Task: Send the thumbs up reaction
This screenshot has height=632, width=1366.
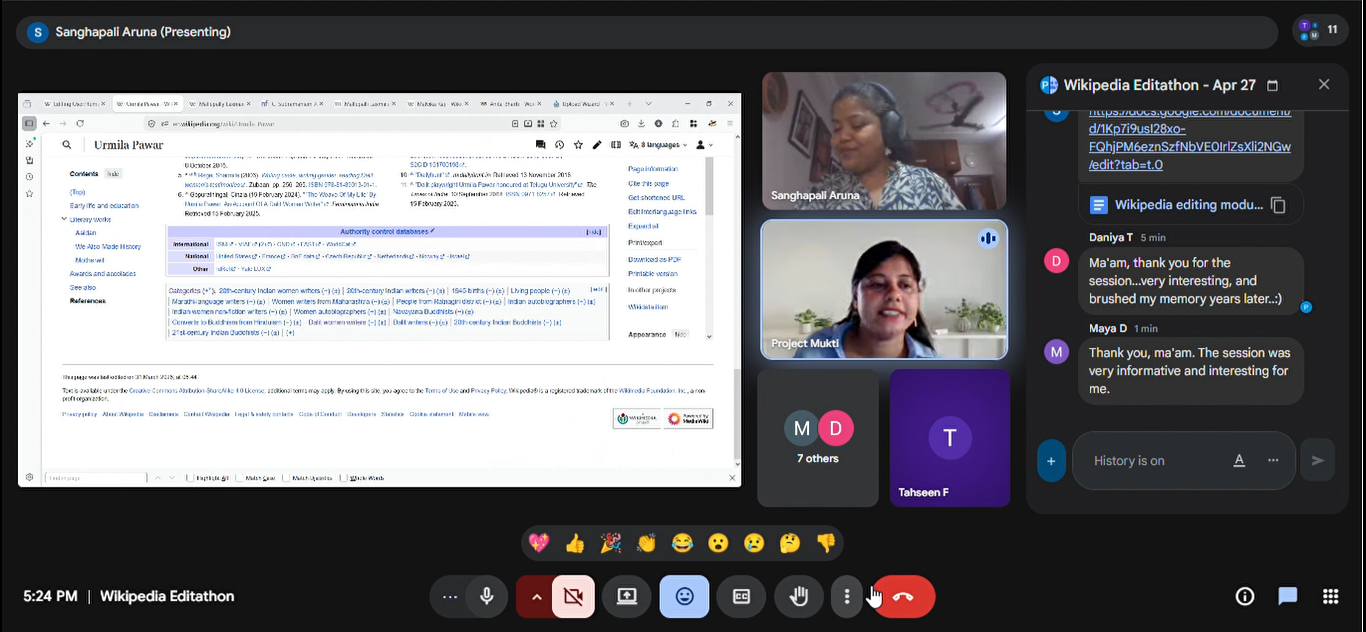Action: click(x=575, y=543)
